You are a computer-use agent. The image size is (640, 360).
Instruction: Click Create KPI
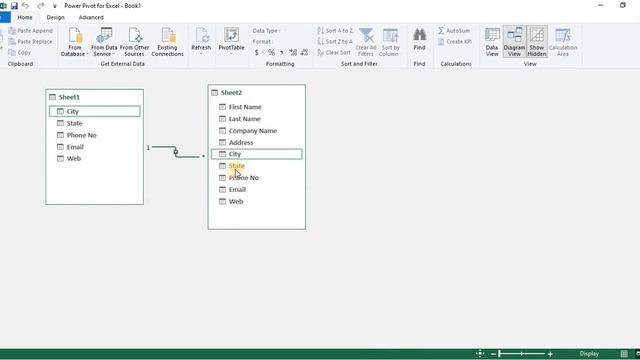pyautogui.click(x=455, y=41)
